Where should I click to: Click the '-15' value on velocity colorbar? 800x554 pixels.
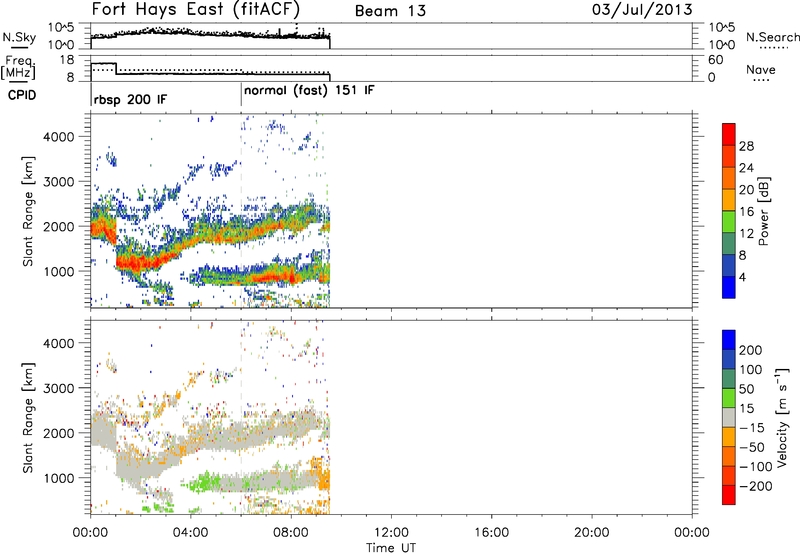pyautogui.click(x=752, y=427)
